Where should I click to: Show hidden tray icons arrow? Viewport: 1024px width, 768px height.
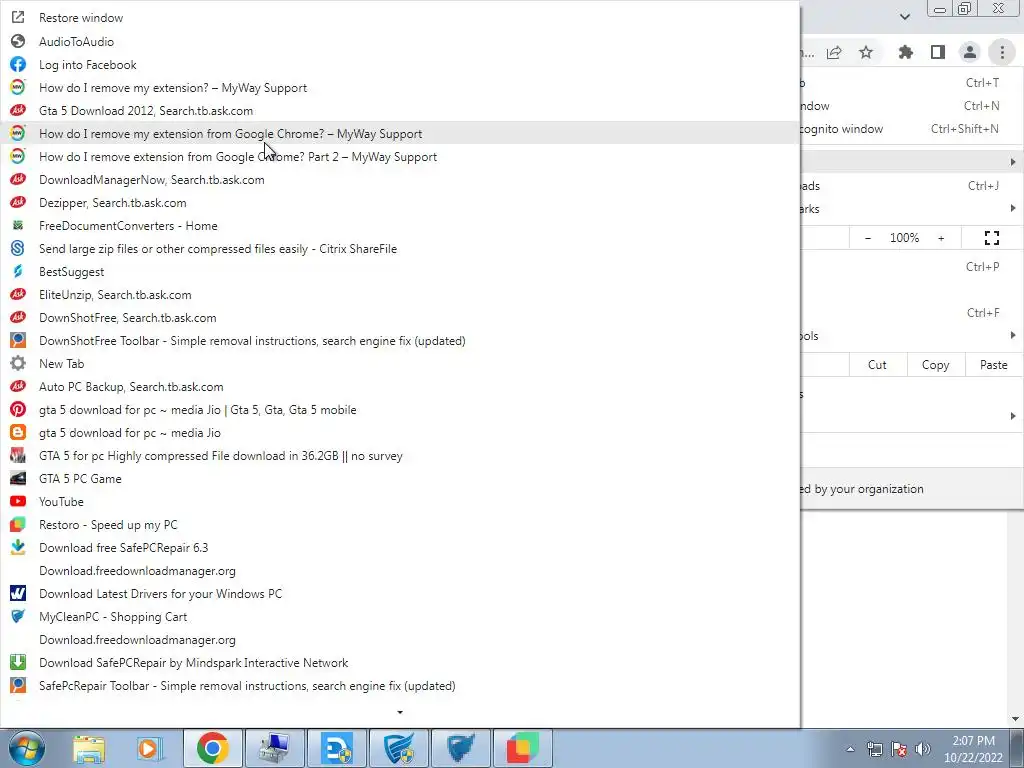coord(850,749)
